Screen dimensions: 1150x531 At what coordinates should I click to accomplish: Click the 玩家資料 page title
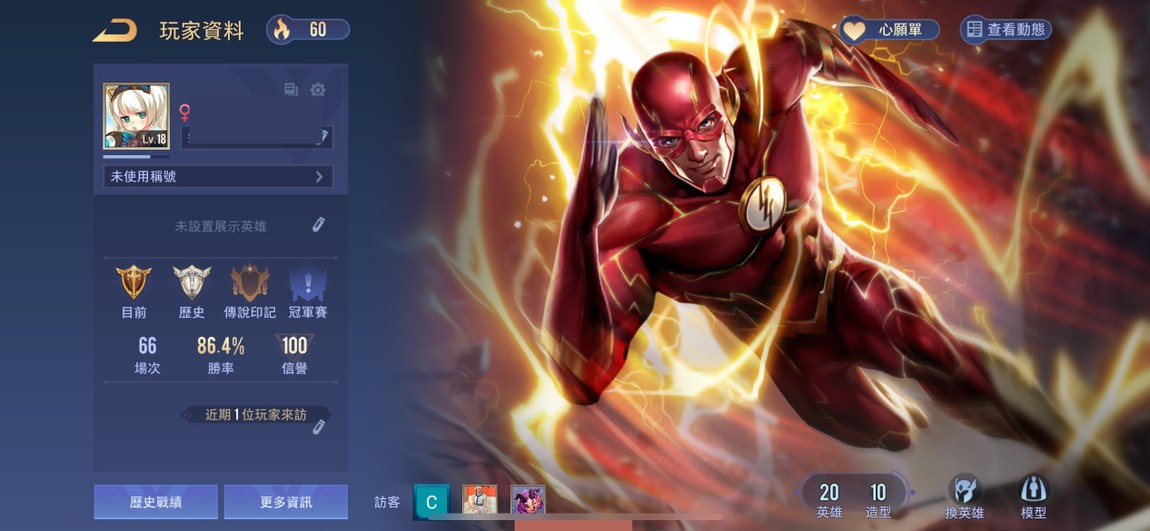pos(202,31)
